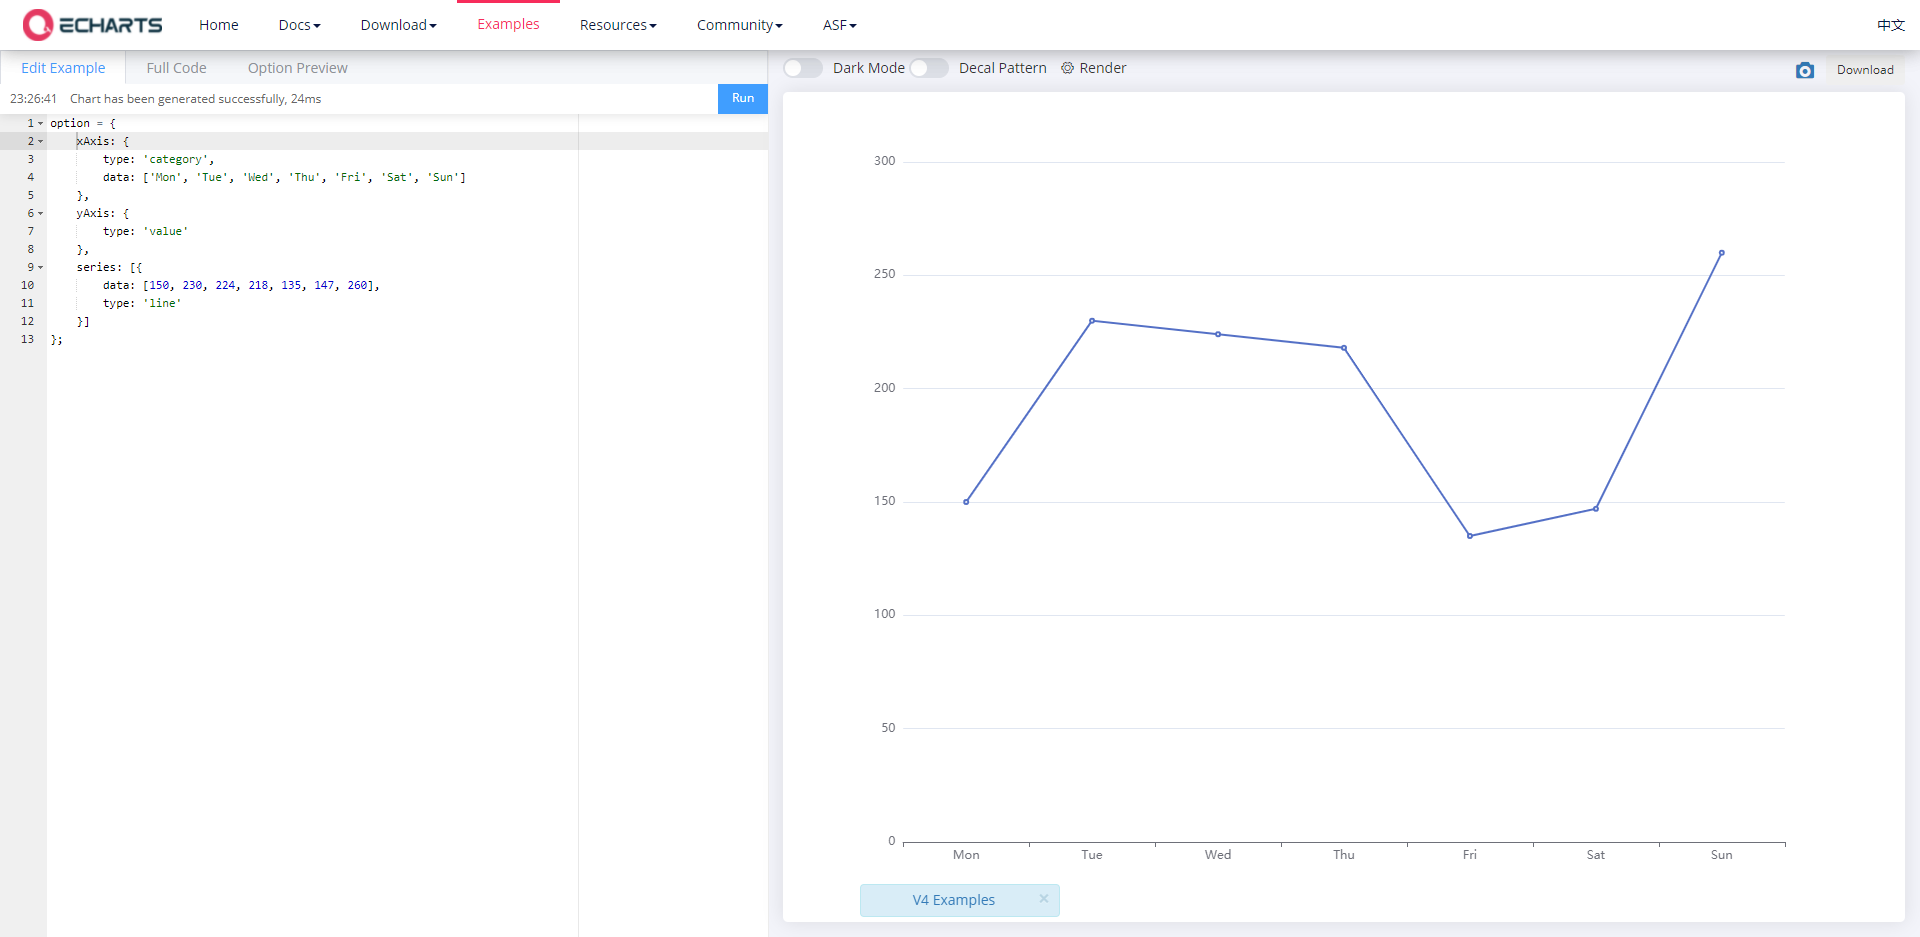Collapse the series code fold arrow

coord(41,268)
